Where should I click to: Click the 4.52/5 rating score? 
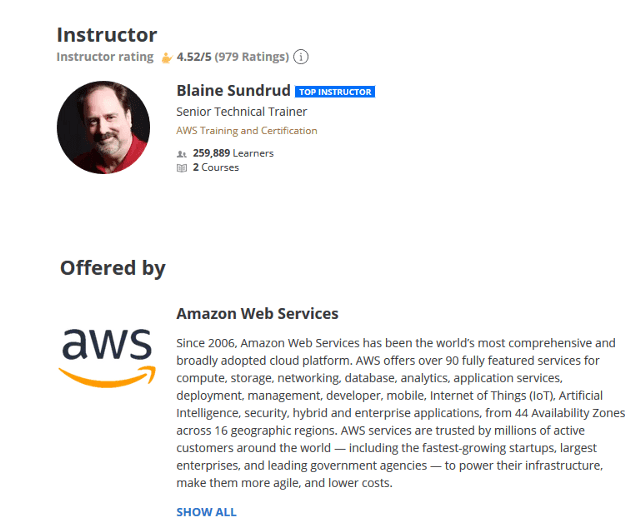click(x=194, y=57)
